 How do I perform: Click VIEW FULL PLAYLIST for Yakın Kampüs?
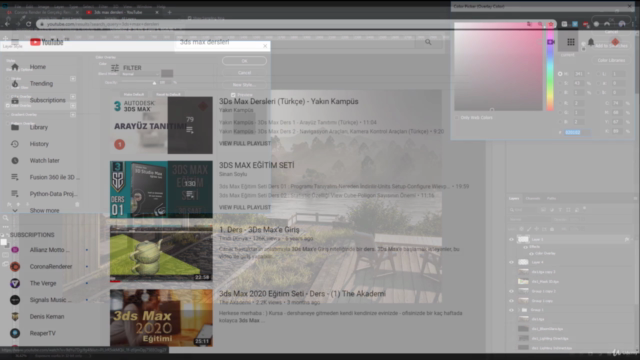[245, 144]
